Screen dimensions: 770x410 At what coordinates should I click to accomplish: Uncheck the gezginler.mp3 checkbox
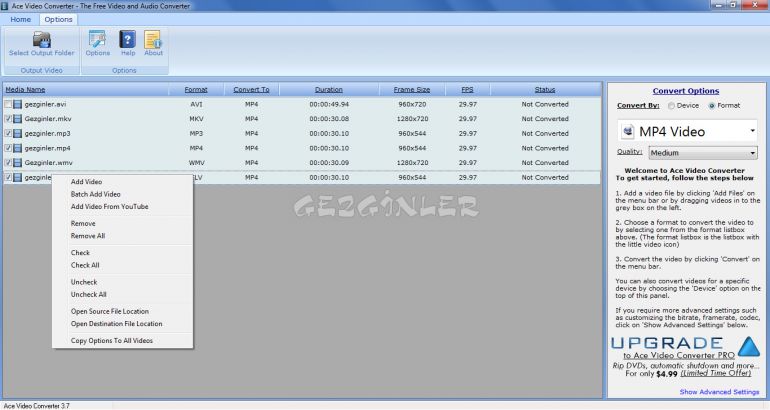click(8, 134)
